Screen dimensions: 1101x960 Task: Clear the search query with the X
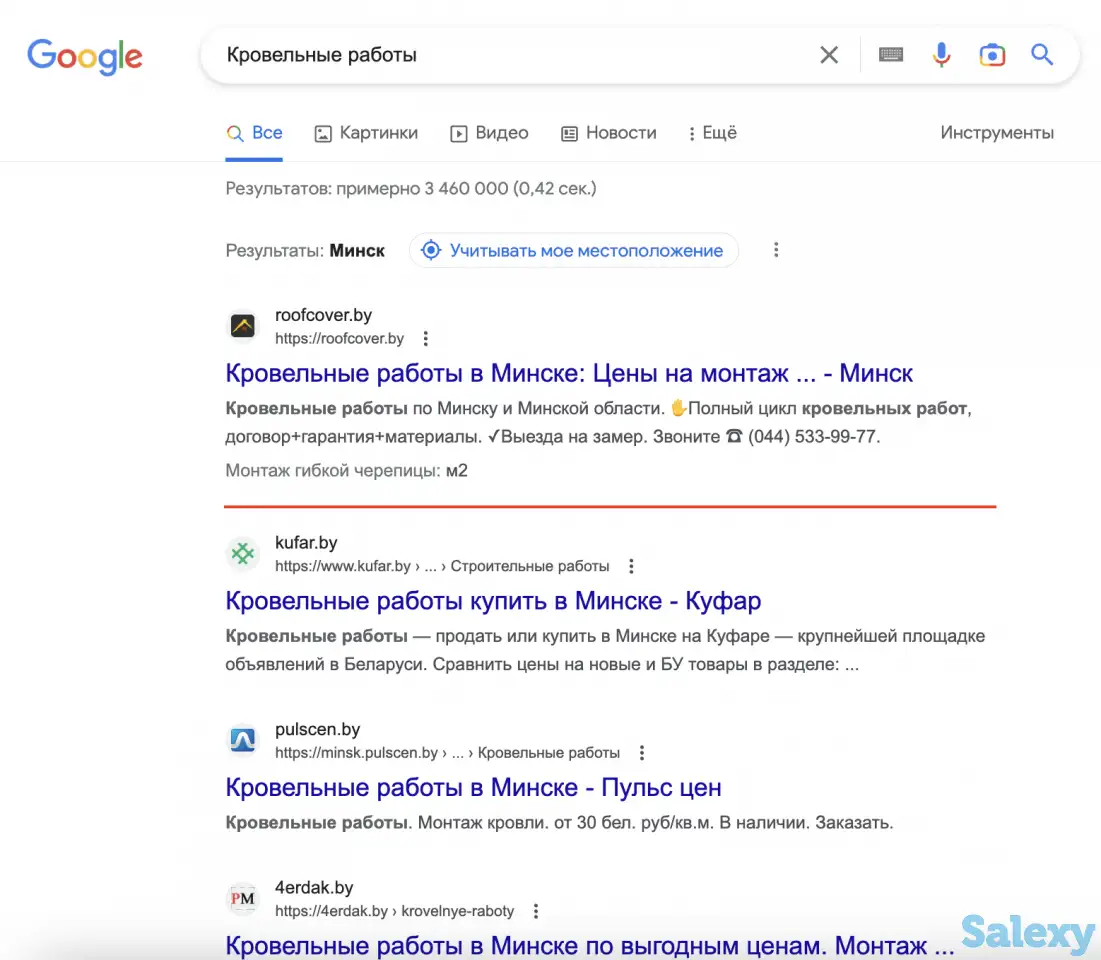[x=828, y=55]
